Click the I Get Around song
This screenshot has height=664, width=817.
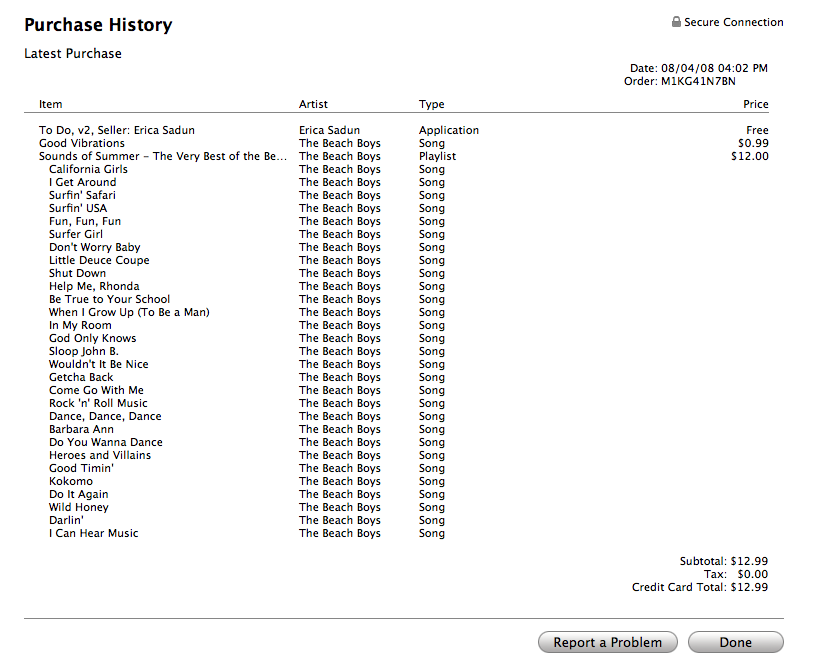coord(82,182)
